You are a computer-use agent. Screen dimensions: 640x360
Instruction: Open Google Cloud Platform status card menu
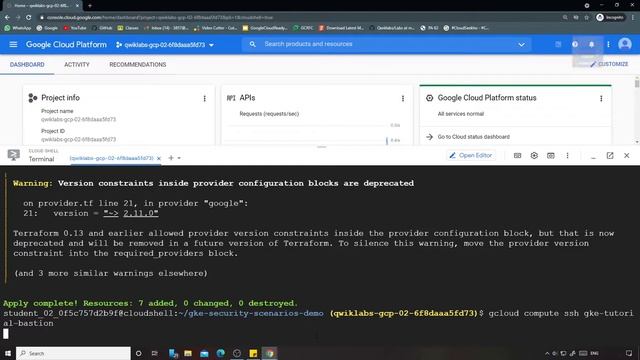(x=601, y=98)
